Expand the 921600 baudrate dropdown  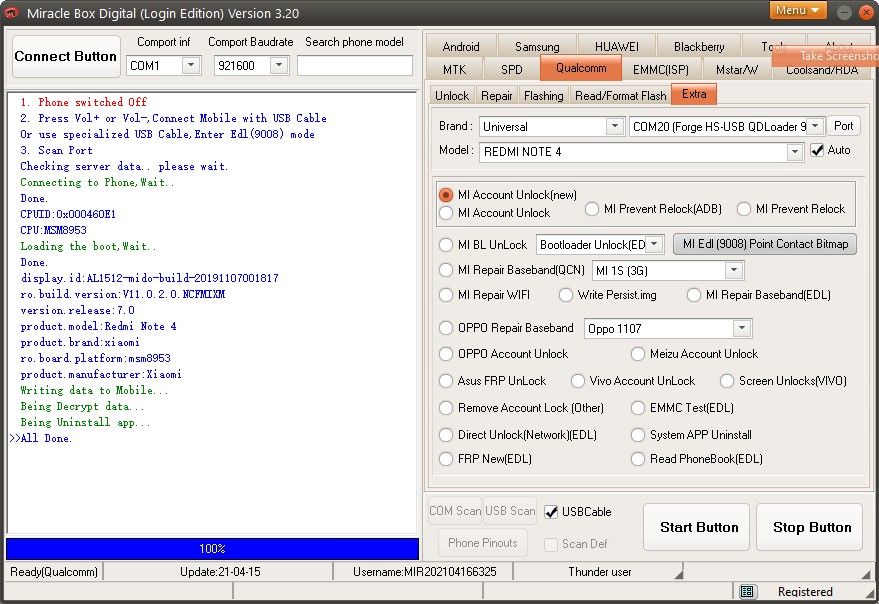(x=279, y=66)
